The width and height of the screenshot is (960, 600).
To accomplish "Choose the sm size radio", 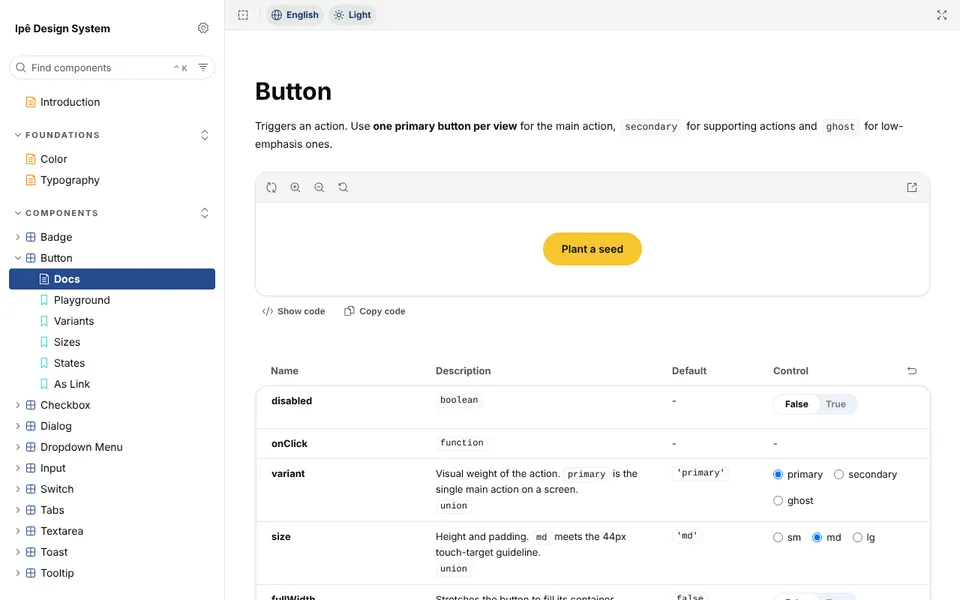I will click(x=778, y=538).
